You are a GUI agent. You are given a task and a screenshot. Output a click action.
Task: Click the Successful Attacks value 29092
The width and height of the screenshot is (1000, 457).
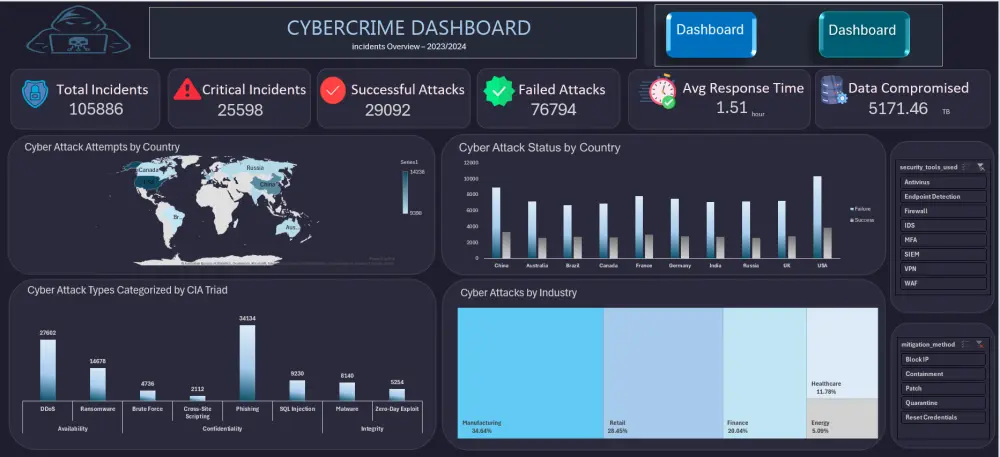coord(388,110)
